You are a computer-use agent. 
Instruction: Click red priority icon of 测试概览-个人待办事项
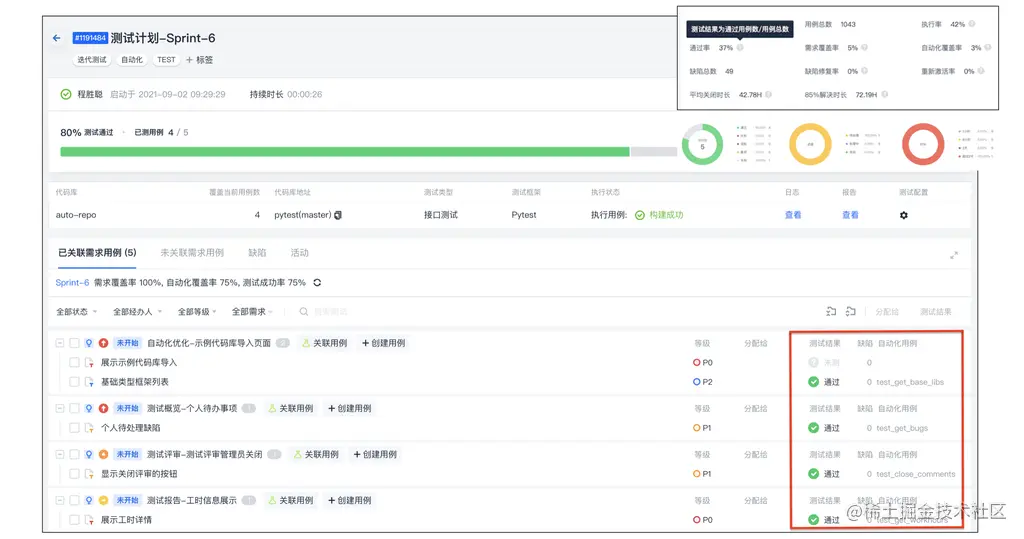click(x=103, y=408)
